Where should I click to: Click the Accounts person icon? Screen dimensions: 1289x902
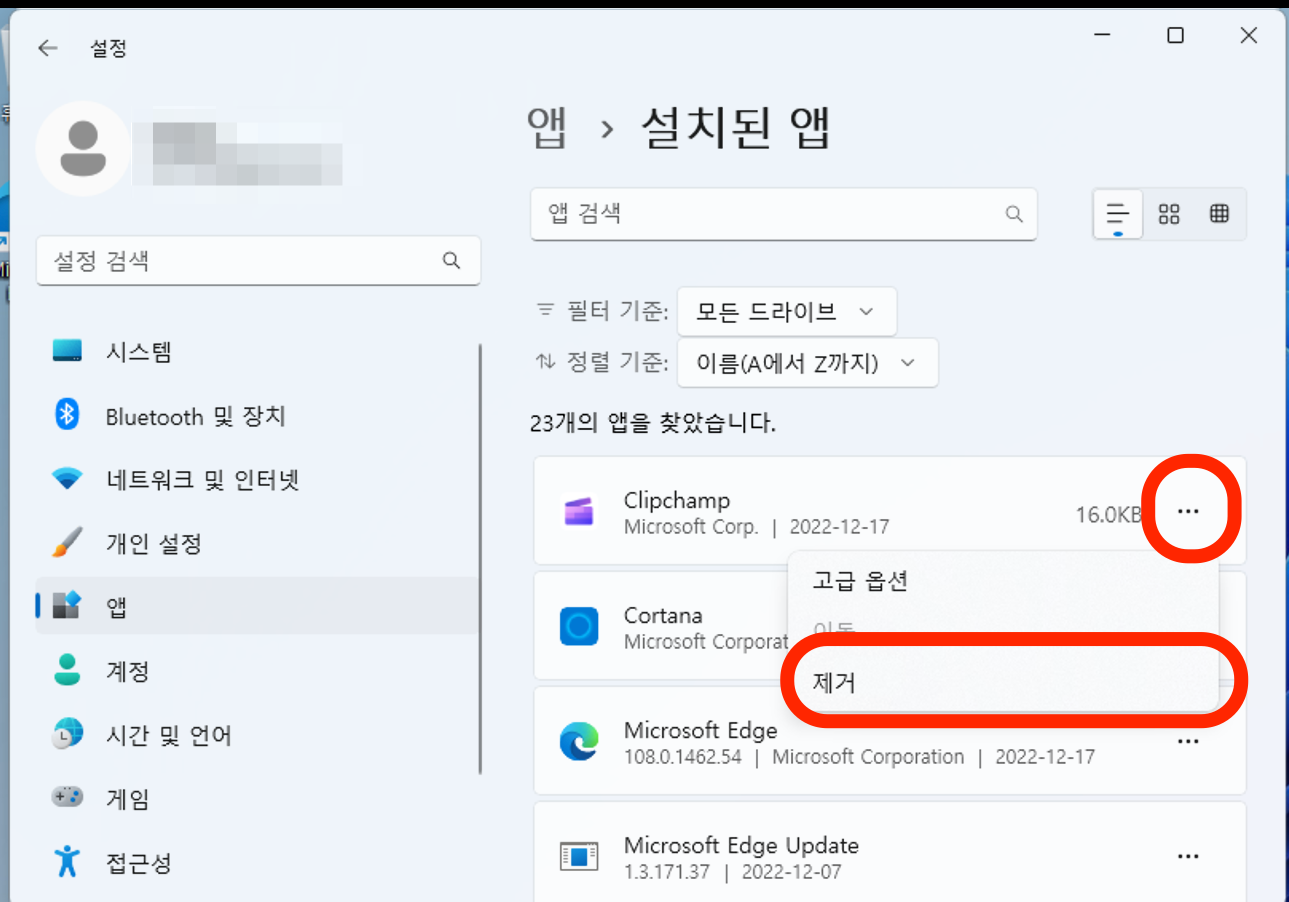click(67, 670)
